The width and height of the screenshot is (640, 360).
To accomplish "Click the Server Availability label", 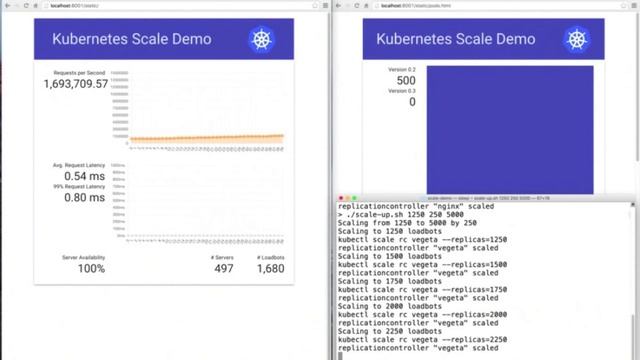I will (x=83, y=258).
